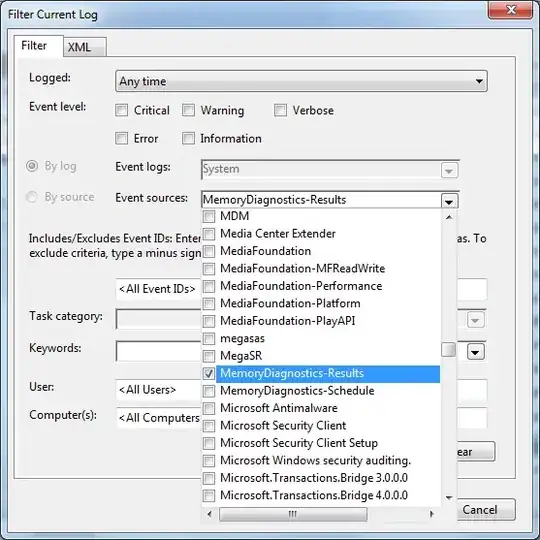This screenshot has height=540, width=540.
Task: Click the source list scroll up arrow
Action: [449, 217]
